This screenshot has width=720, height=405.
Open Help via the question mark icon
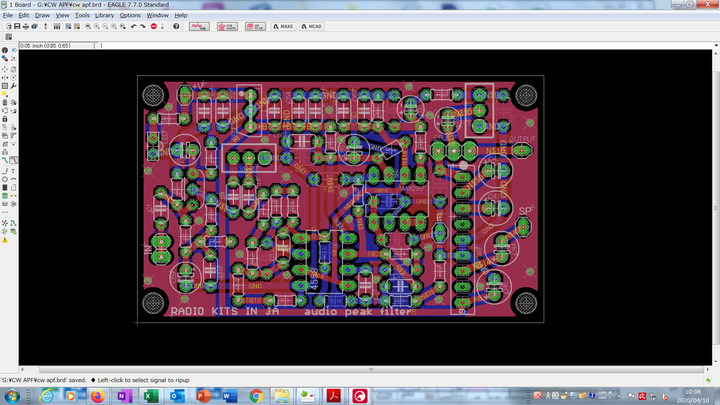[x=176, y=26]
